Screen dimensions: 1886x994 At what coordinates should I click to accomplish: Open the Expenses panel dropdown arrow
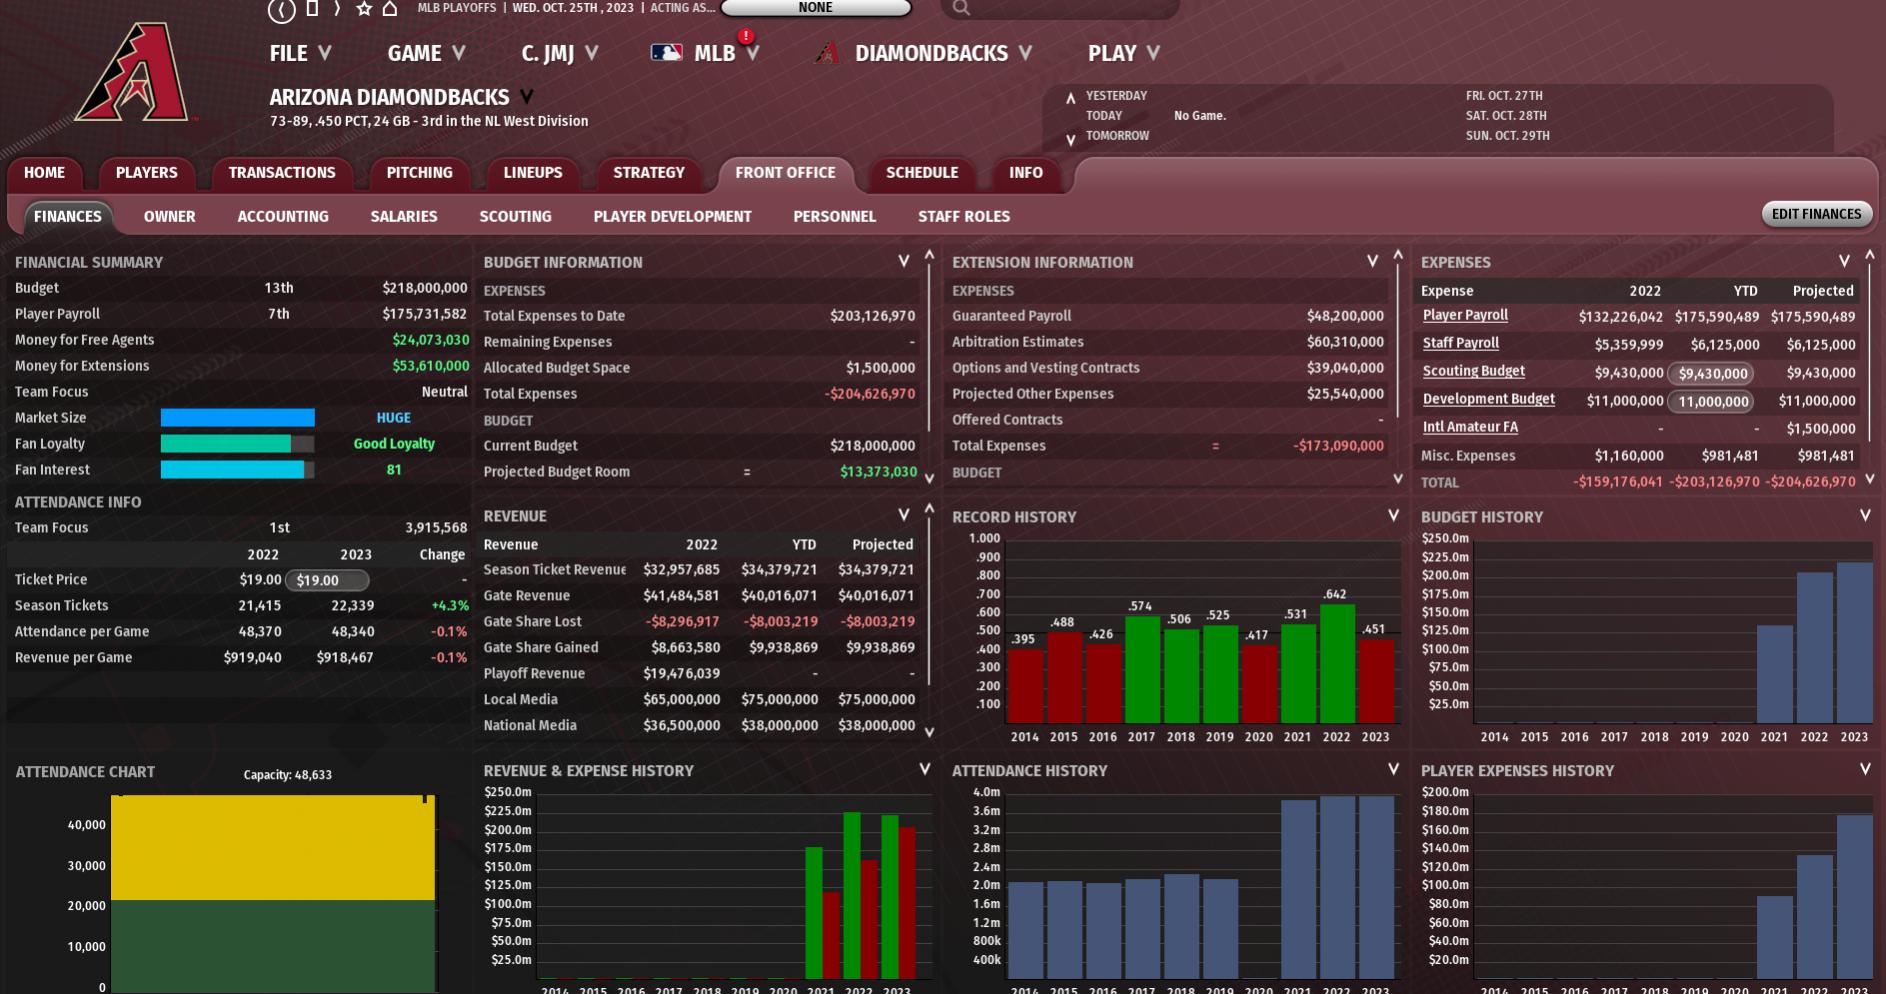coord(1844,261)
